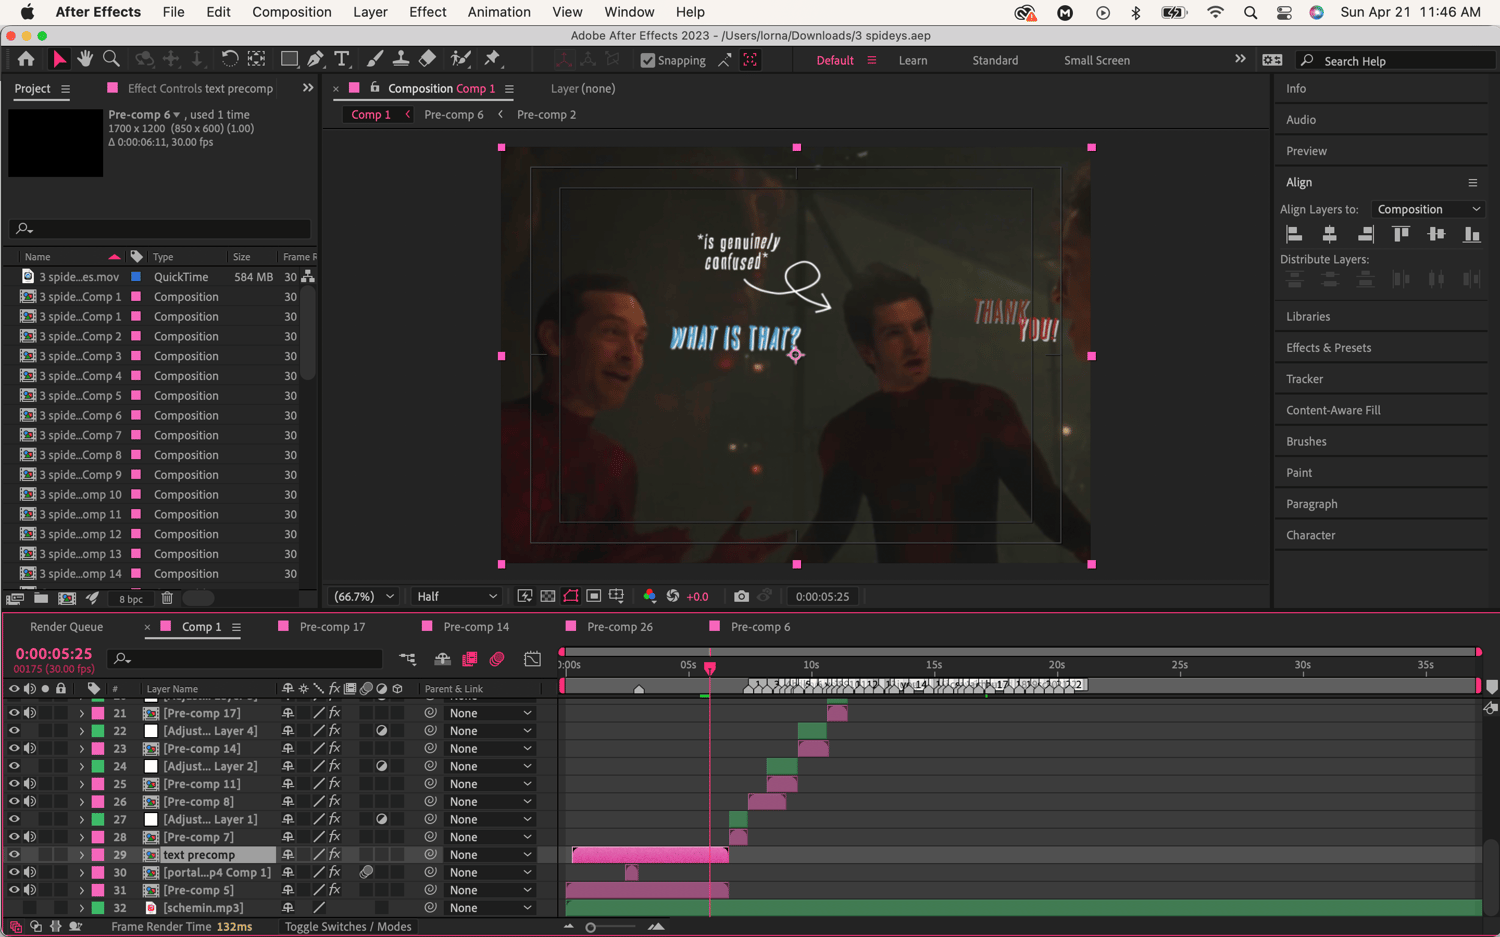Hide the text precomp layer
This screenshot has width=1500, height=937.
click(x=14, y=855)
